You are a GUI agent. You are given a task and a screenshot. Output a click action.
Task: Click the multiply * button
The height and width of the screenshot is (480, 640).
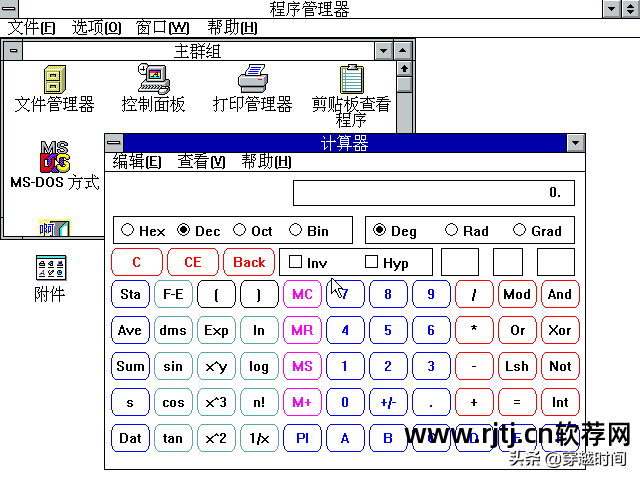tap(474, 330)
